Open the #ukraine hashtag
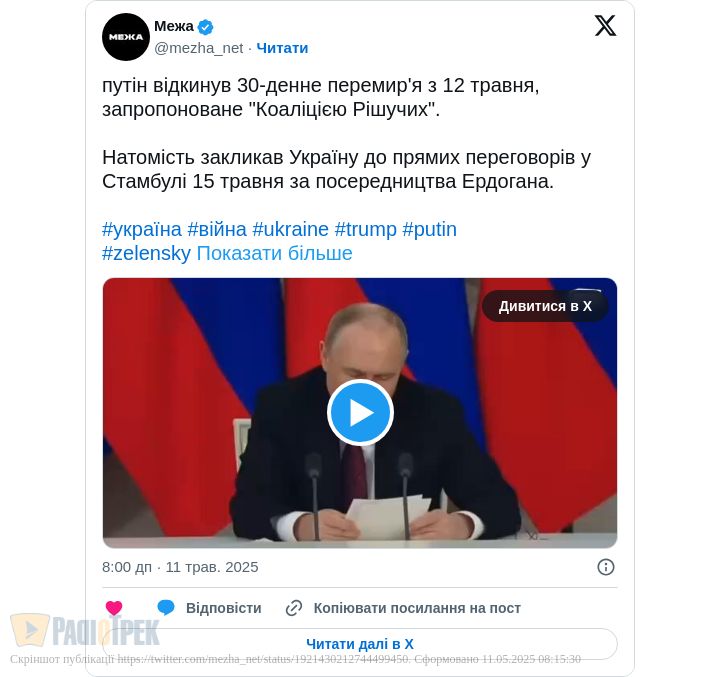The image size is (720, 677). (291, 229)
